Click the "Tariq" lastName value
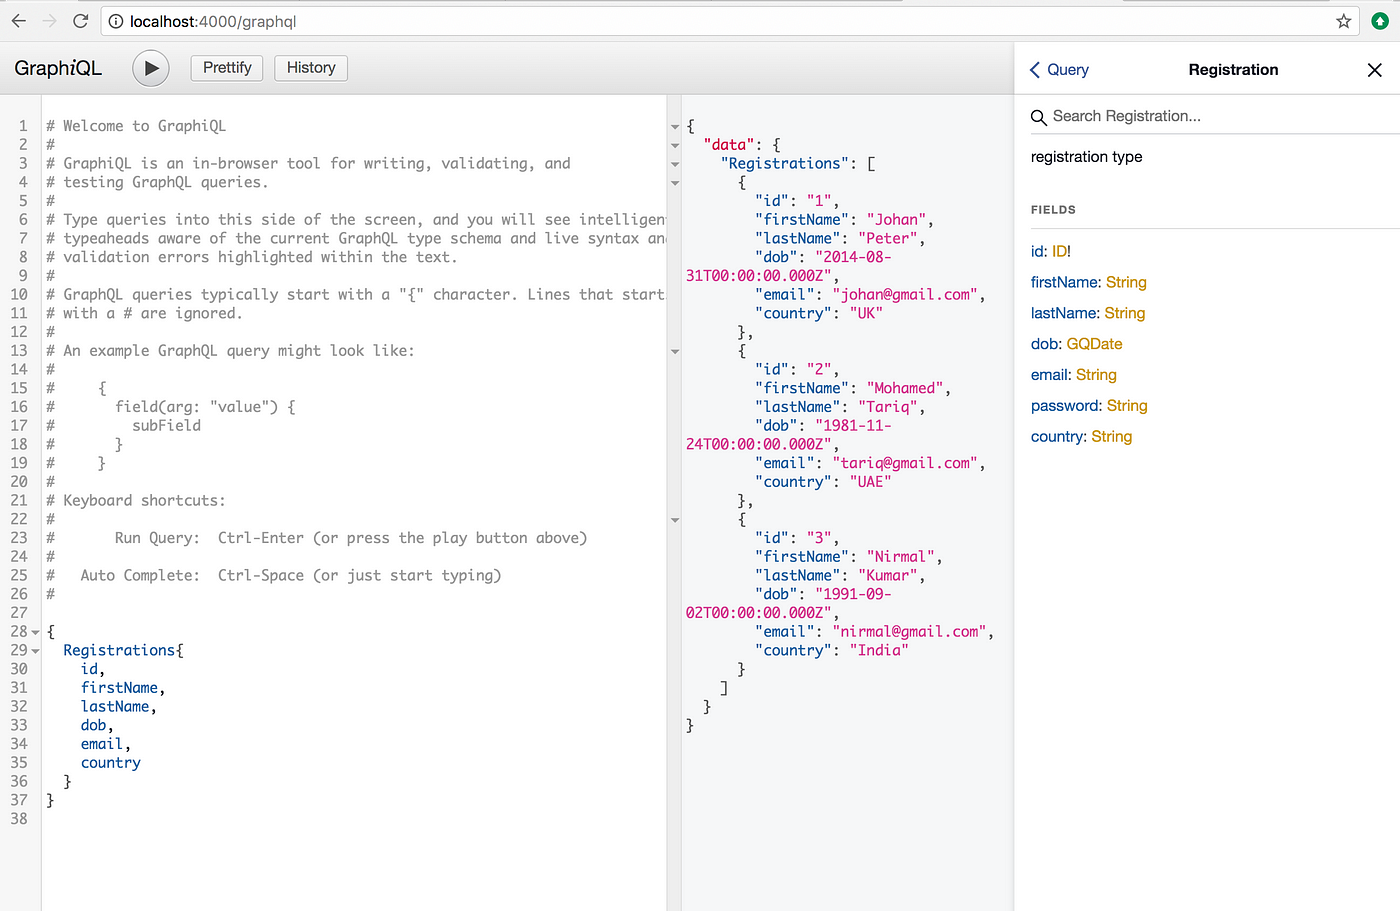Screen dimensions: 1400x911 888,407
